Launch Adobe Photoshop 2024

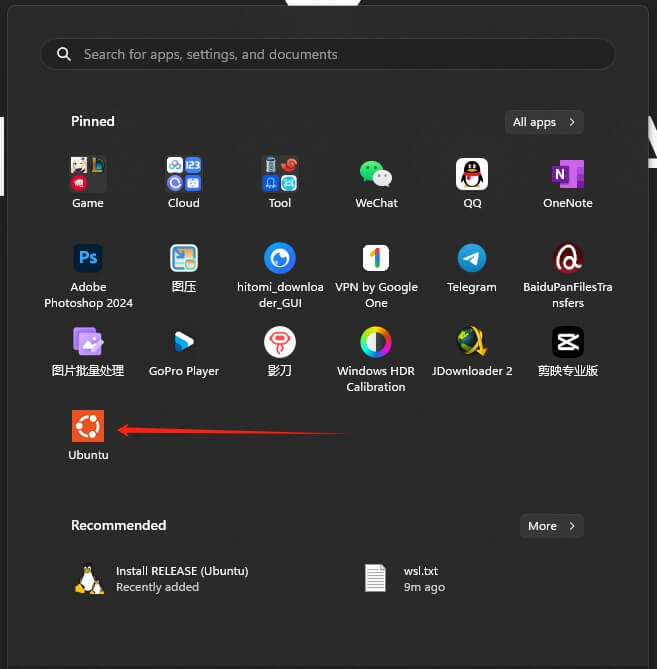[x=88, y=276]
